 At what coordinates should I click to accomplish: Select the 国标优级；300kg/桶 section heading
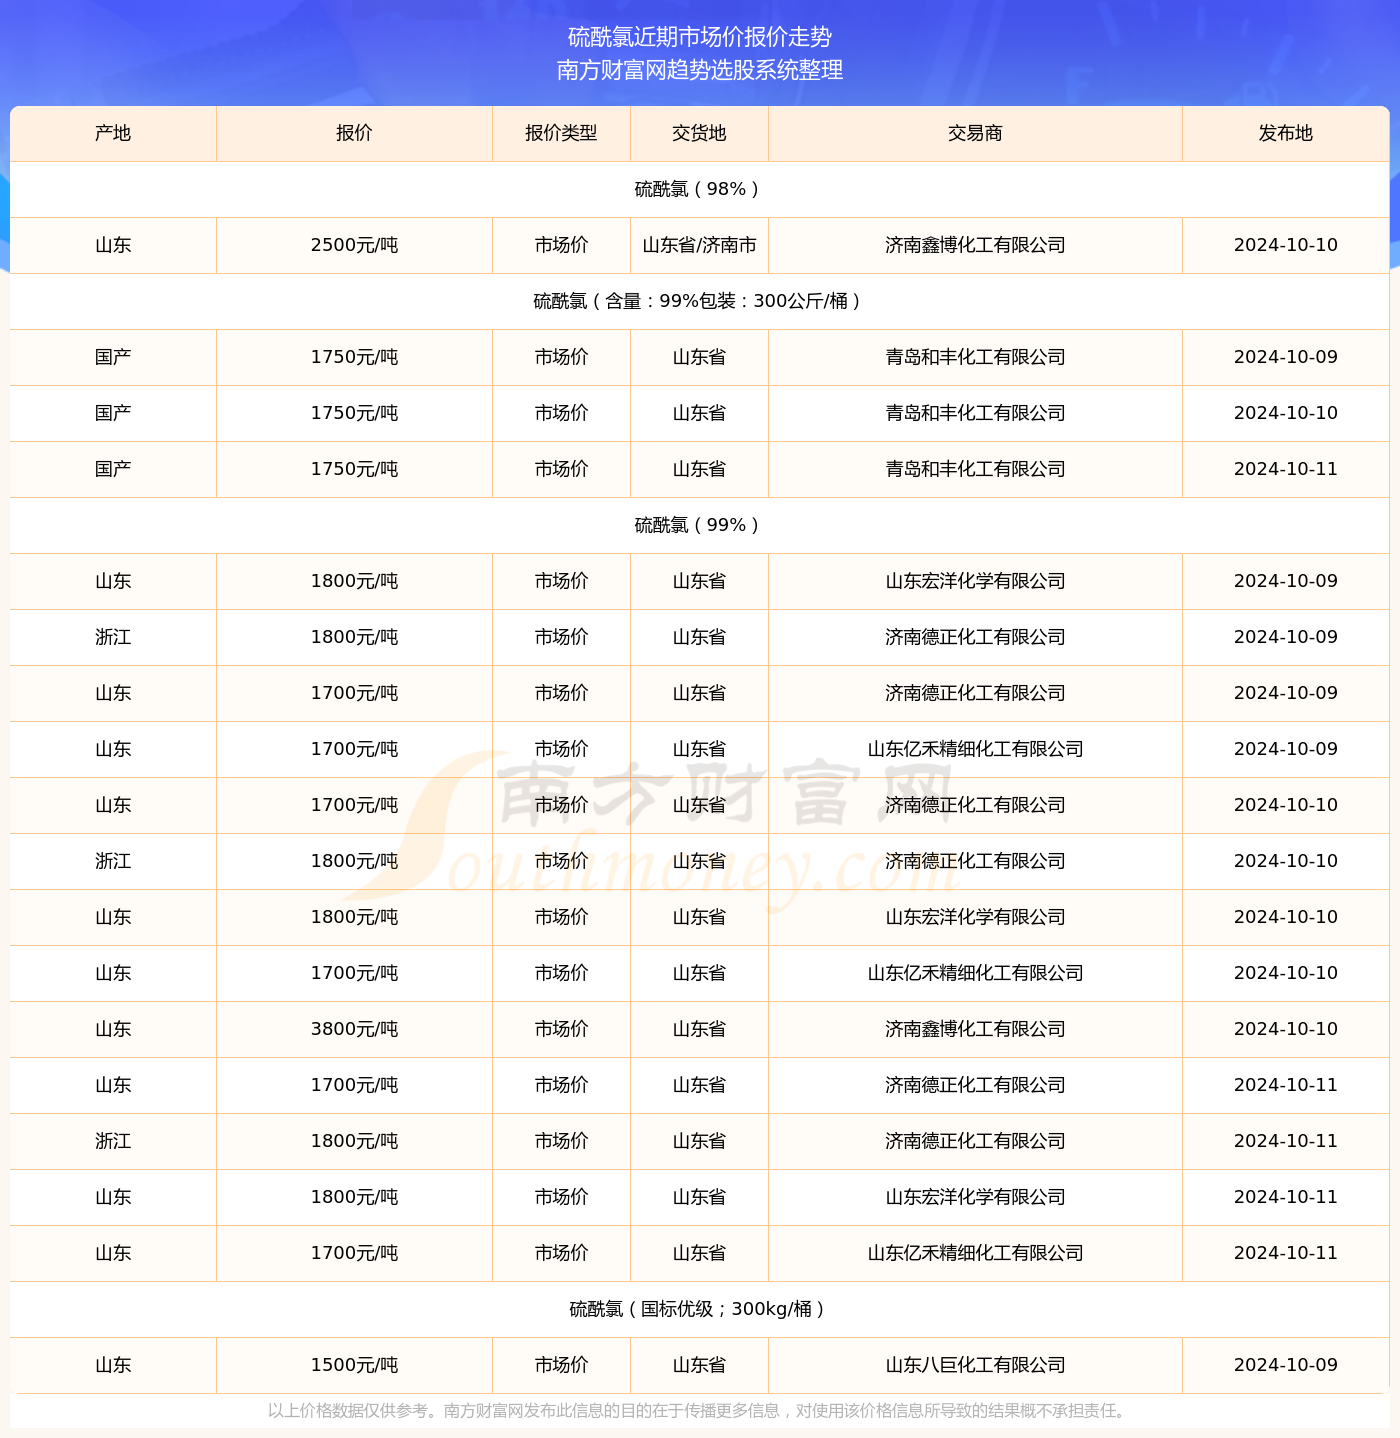699,1309
